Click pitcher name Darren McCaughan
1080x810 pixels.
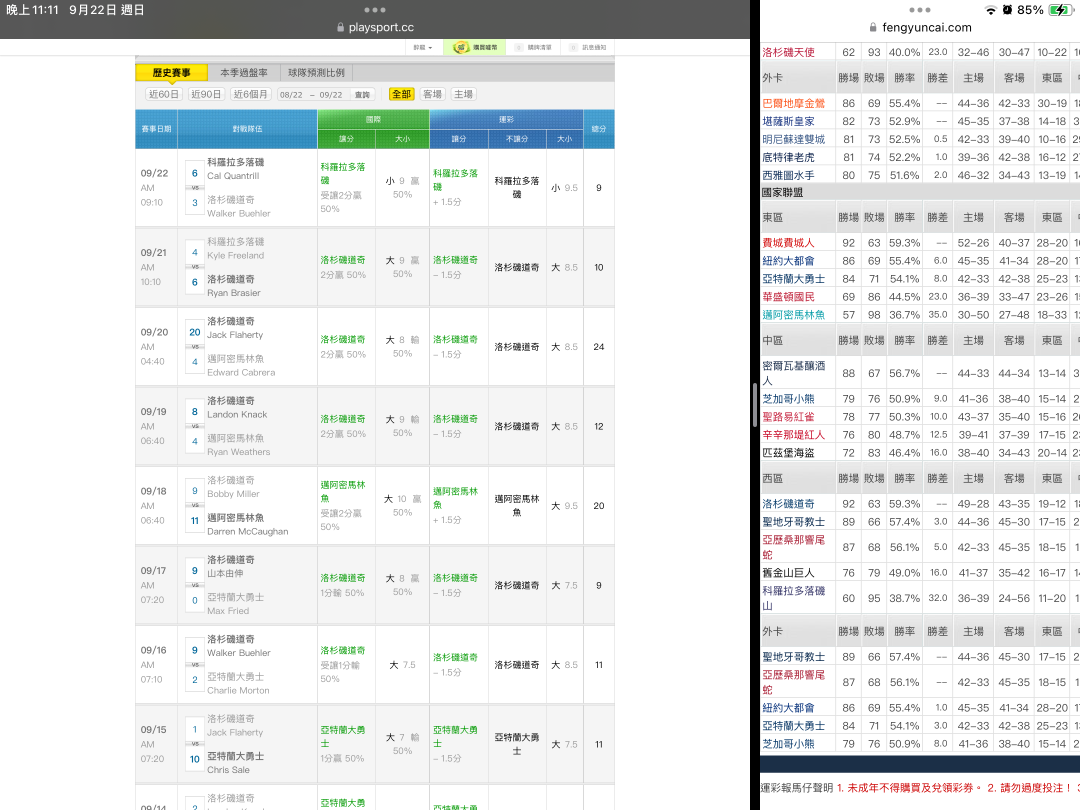tap(248, 532)
